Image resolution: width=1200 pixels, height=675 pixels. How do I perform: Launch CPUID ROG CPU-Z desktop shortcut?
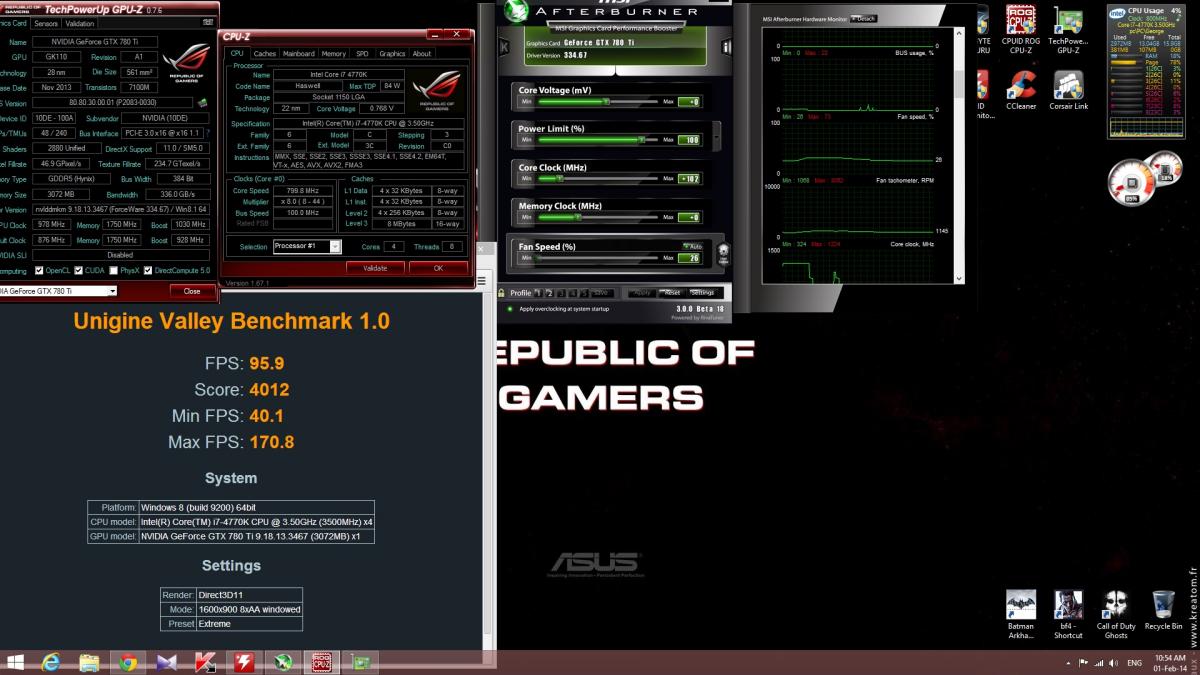tap(1021, 30)
